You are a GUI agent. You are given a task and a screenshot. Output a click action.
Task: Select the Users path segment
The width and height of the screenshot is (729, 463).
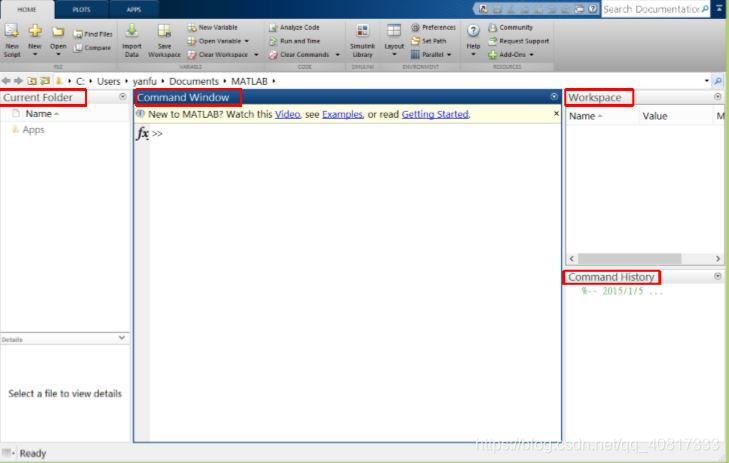(x=108, y=81)
